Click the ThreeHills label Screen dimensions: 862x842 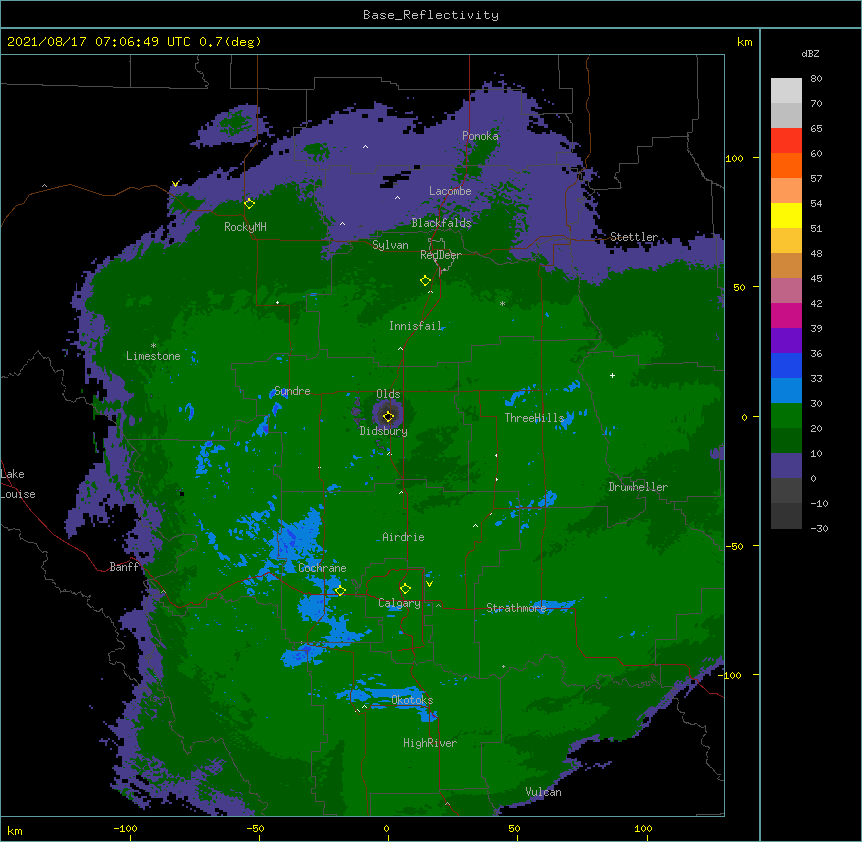point(534,418)
